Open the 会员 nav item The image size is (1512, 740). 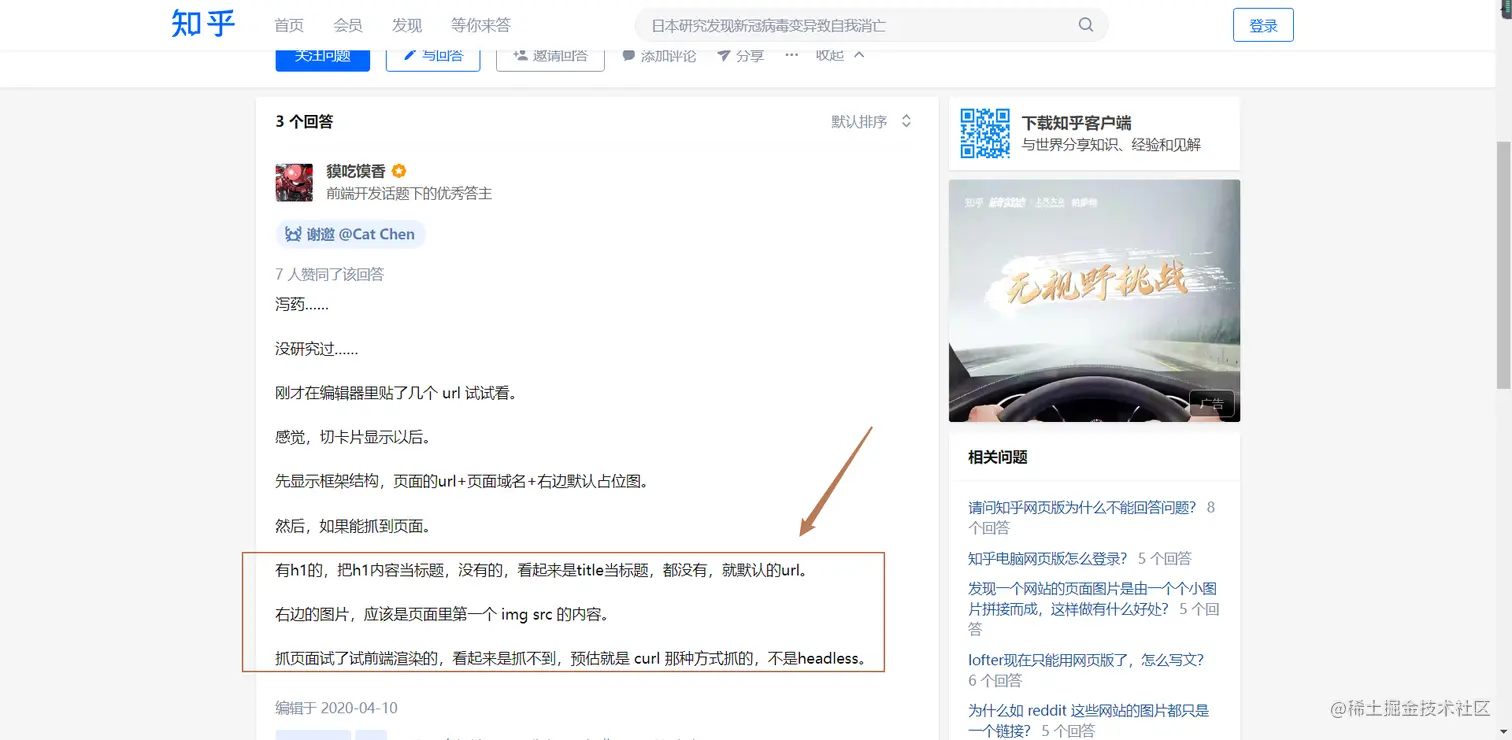click(348, 25)
